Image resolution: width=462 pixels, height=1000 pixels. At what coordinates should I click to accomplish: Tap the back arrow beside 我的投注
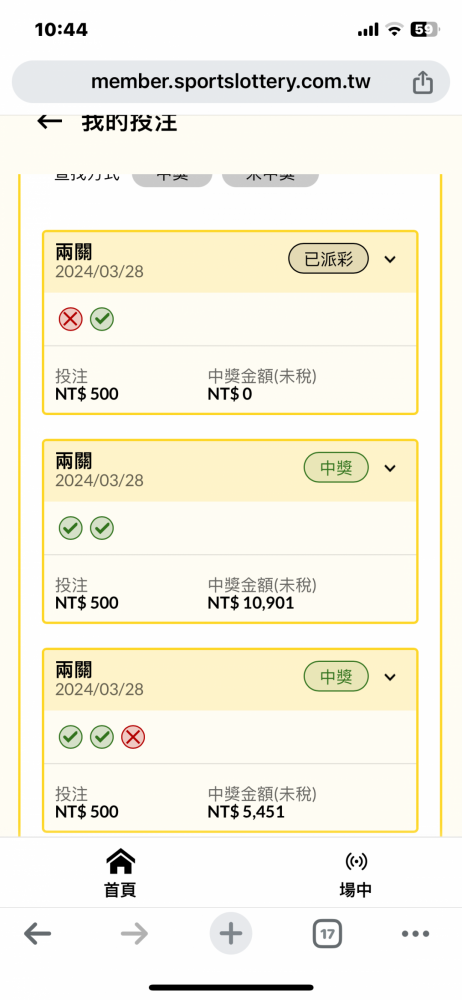point(50,121)
